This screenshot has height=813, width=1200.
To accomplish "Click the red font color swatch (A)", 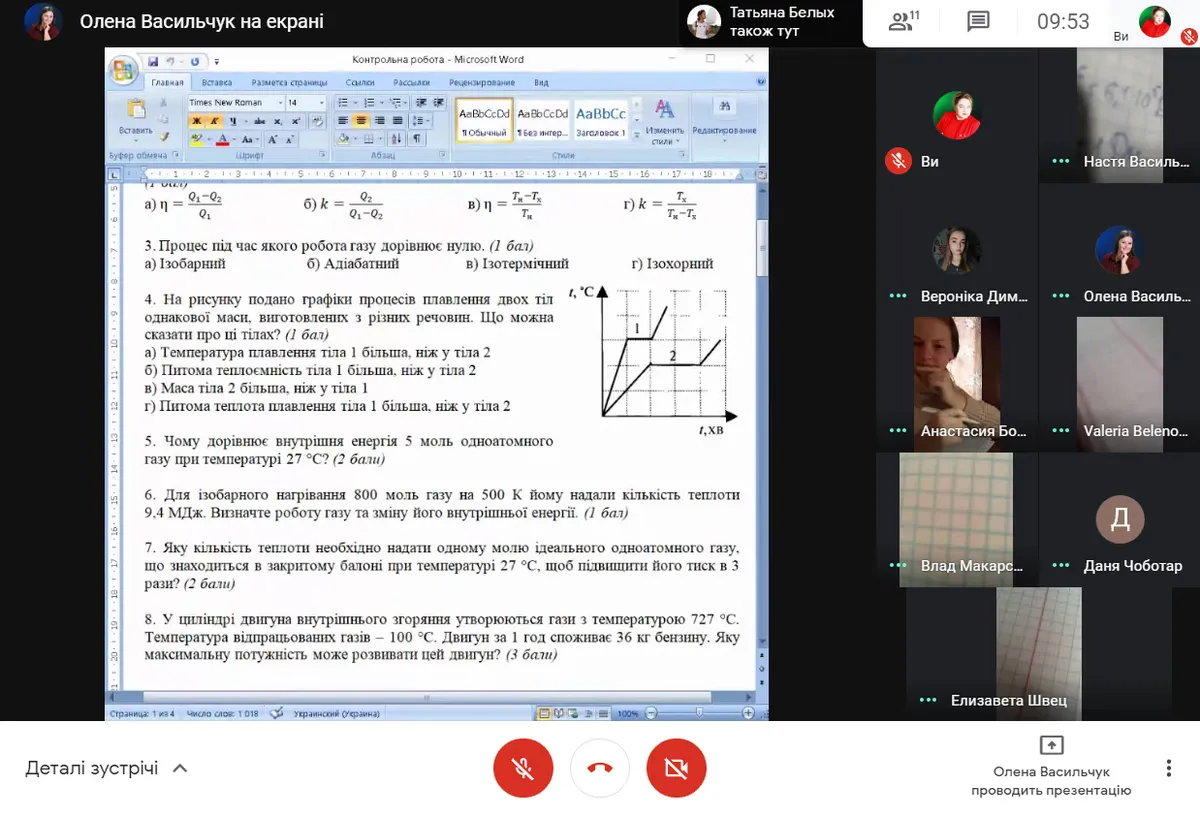I will [x=222, y=140].
